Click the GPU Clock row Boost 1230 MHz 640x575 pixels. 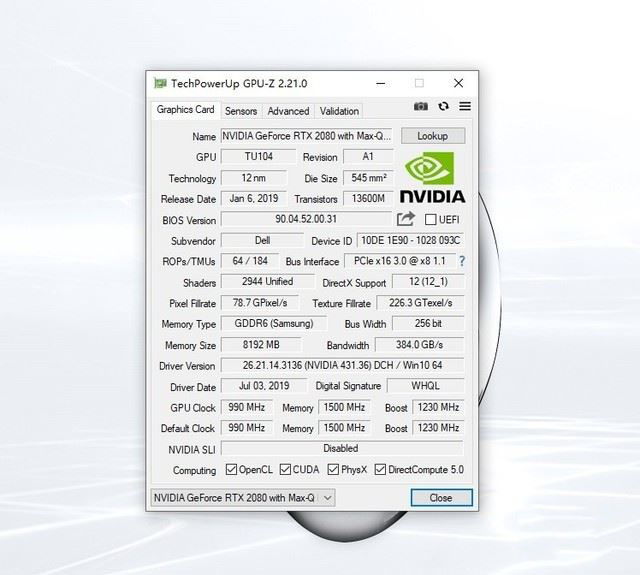[438, 407]
